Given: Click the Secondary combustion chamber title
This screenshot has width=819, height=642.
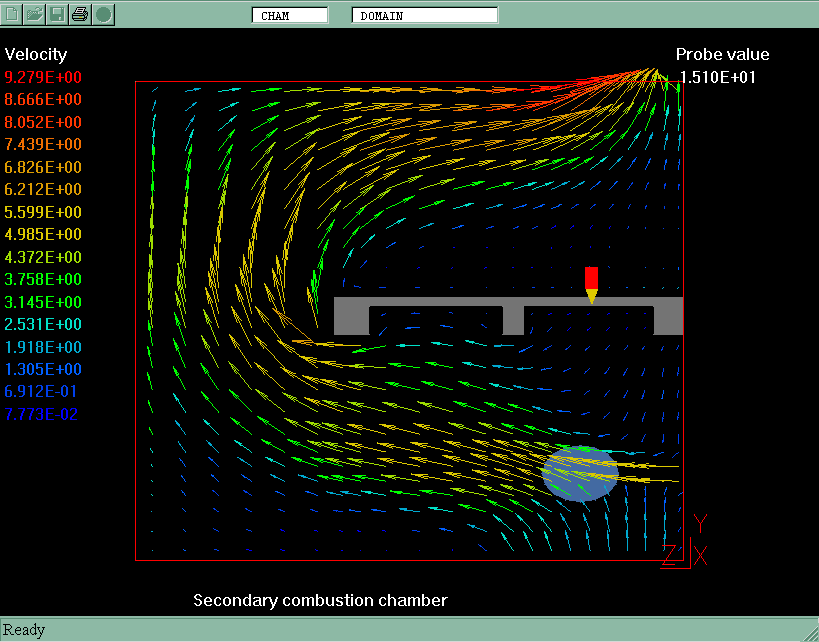Looking at the screenshot, I should (x=320, y=600).
